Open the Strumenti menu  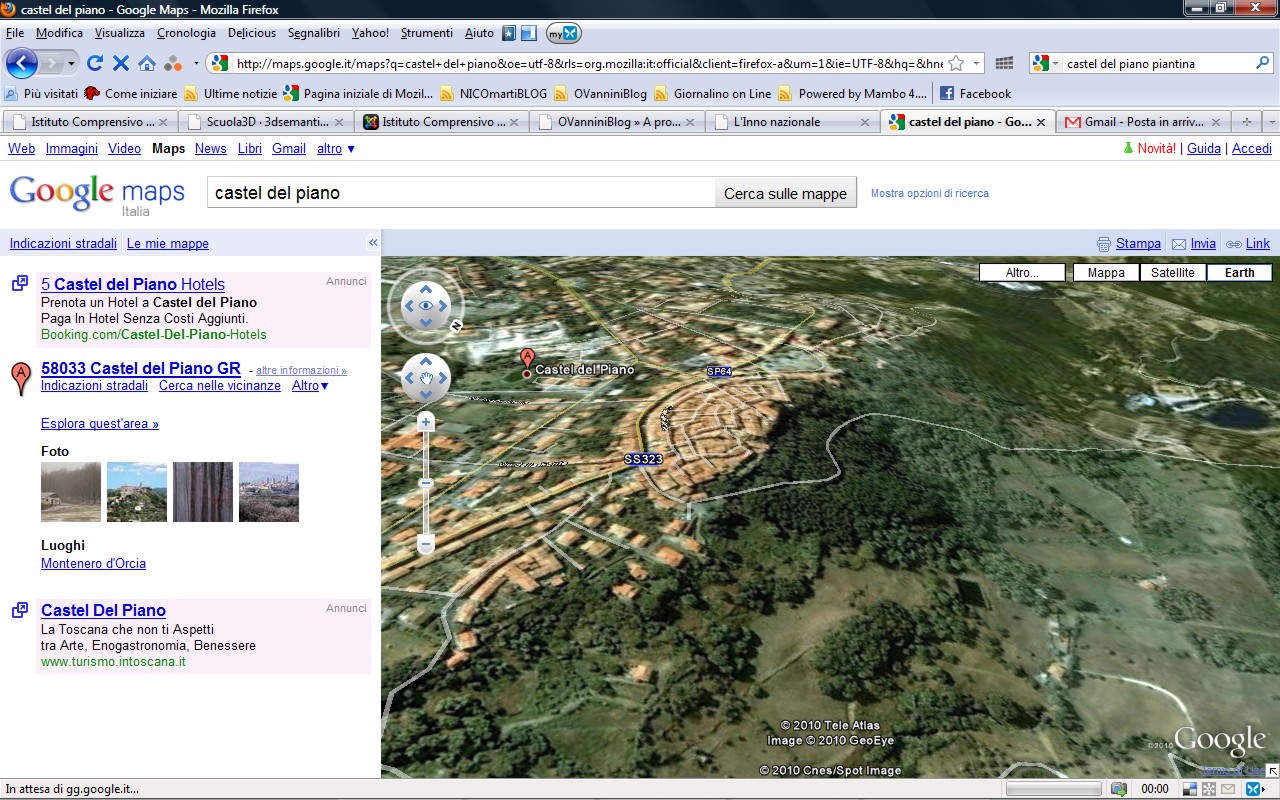[x=427, y=33]
